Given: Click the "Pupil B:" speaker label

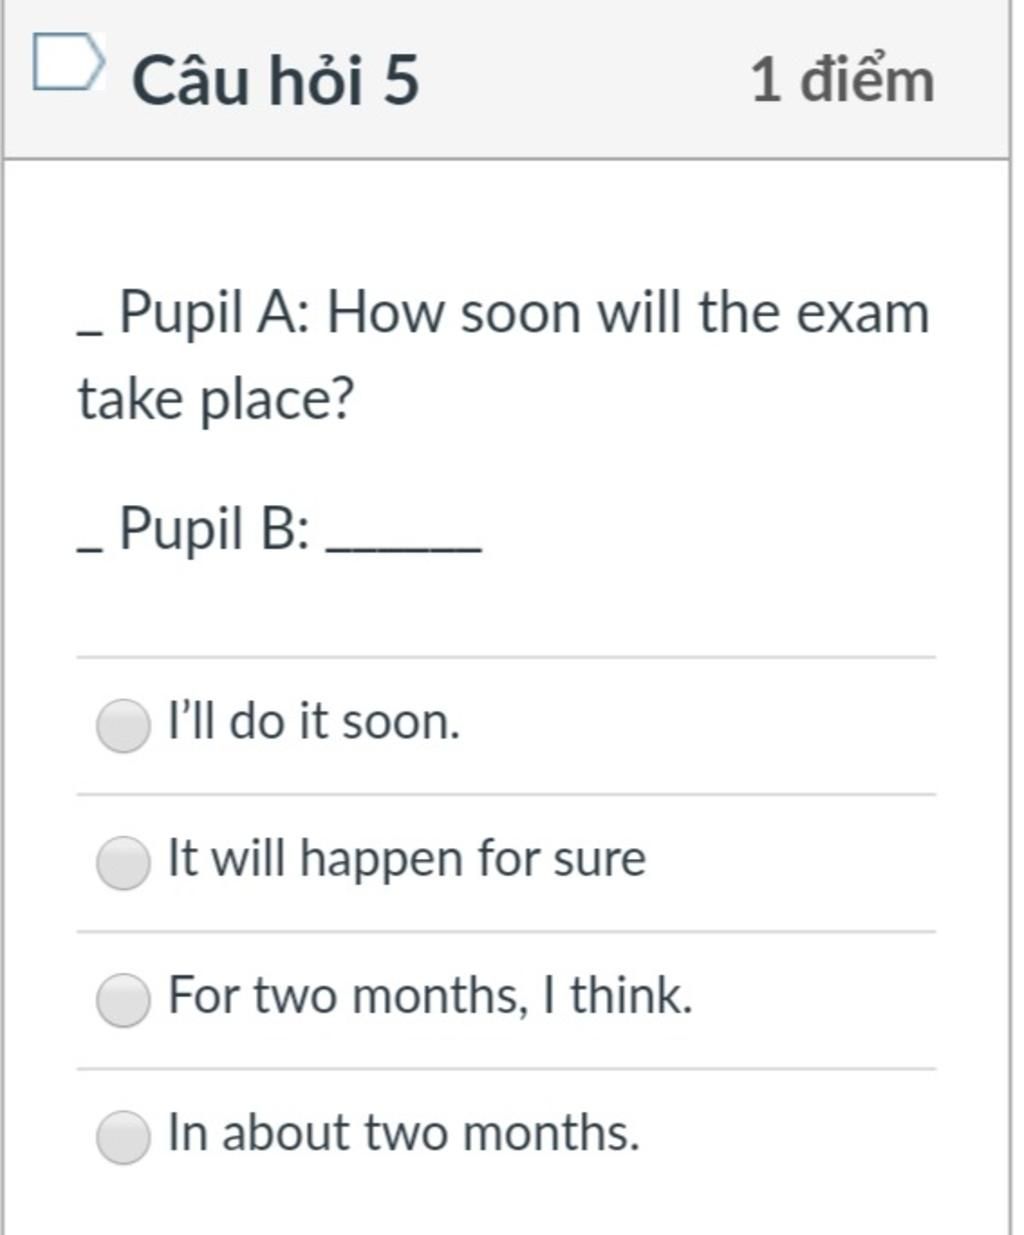Looking at the screenshot, I should point(214,529).
